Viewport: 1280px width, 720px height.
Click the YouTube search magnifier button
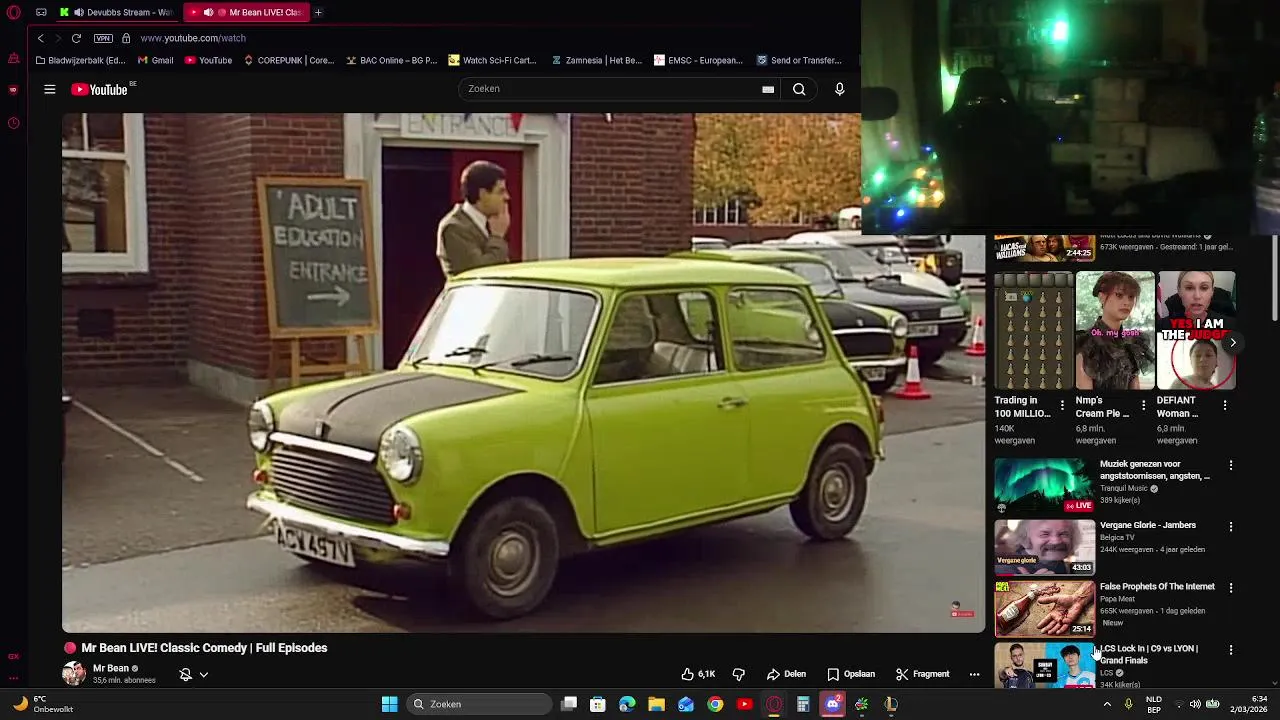pyautogui.click(x=799, y=89)
